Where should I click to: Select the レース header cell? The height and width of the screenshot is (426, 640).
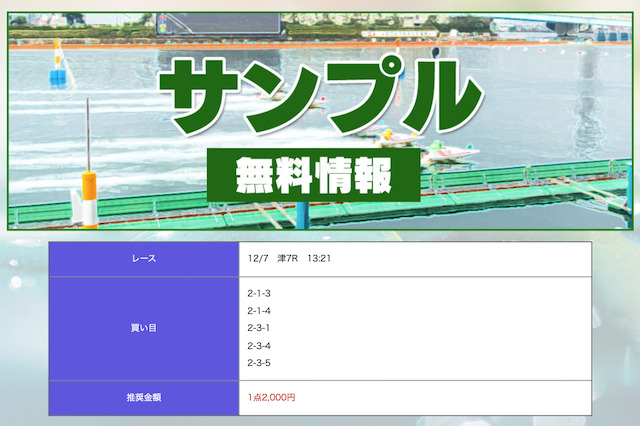tap(143, 259)
